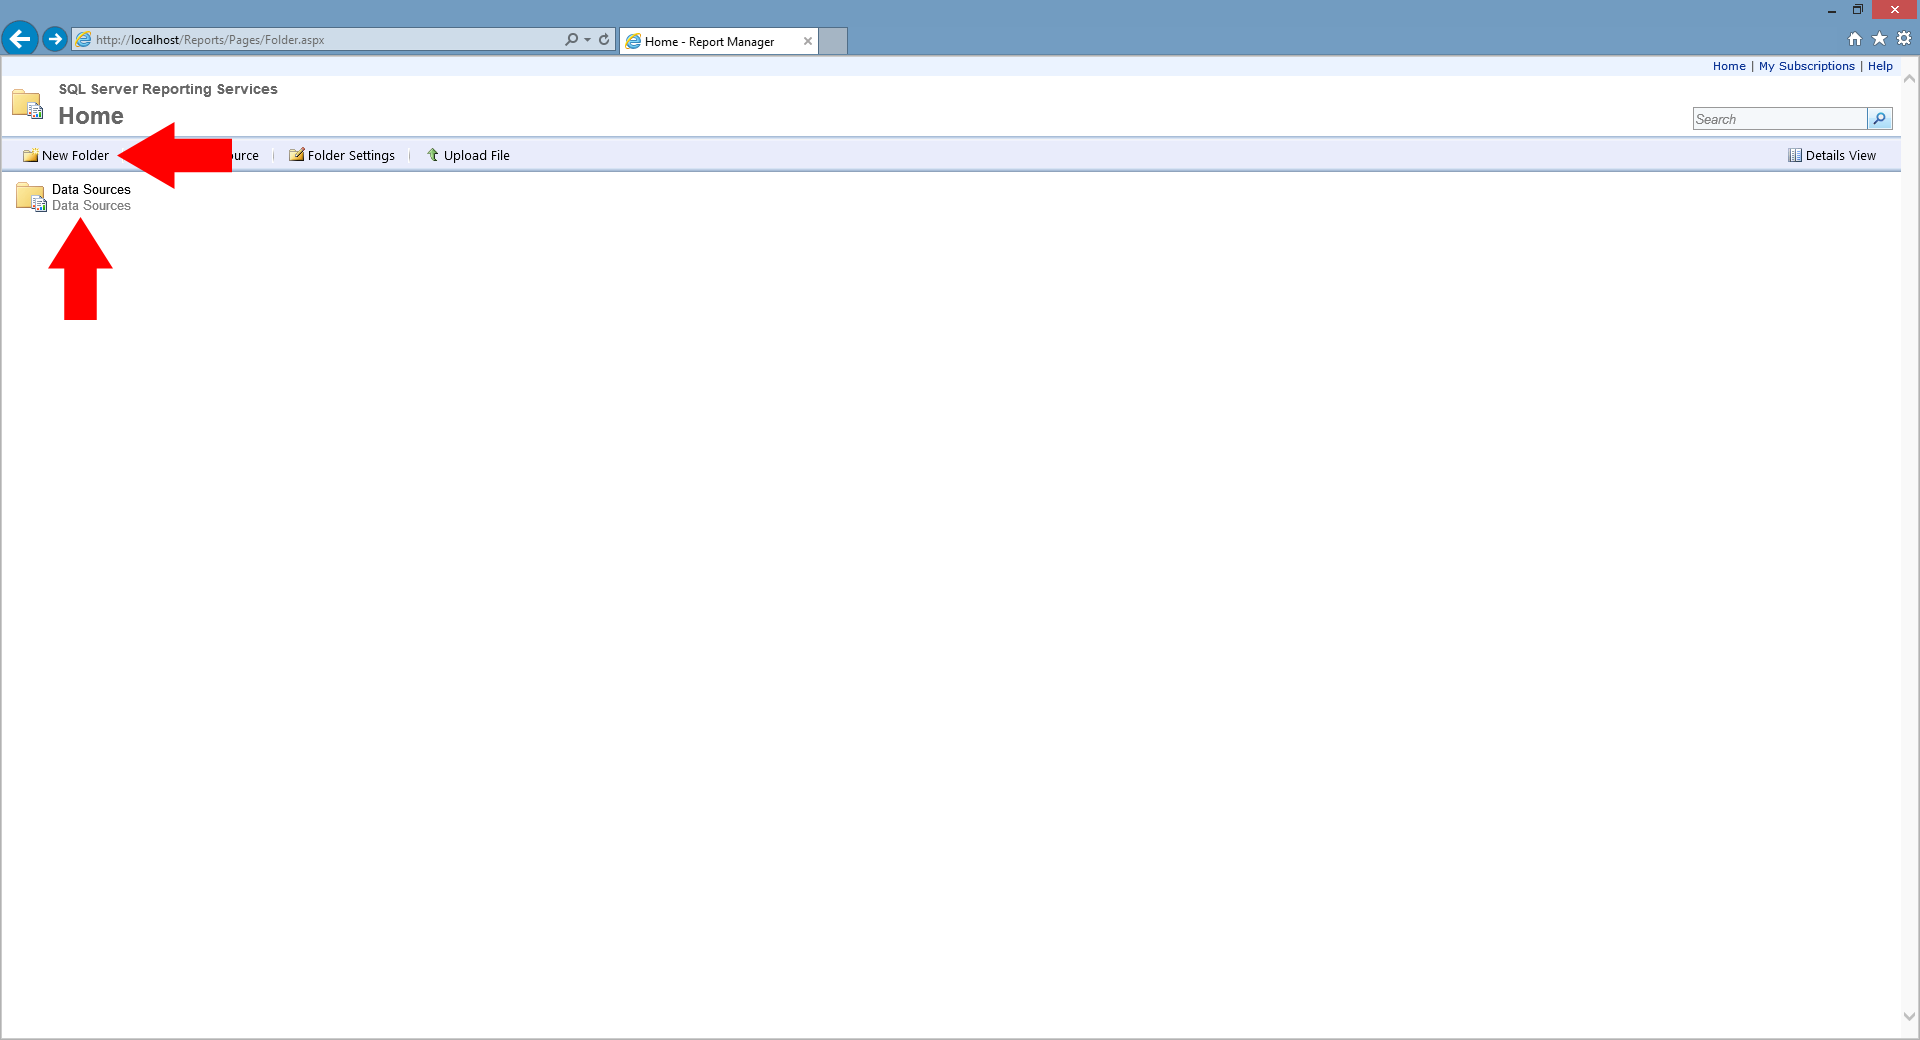Image resolution: width=1920 pixels, height=1040 pixels.
Task: Open the browser Tools gear icon
Action: (x=1904, y=38)
